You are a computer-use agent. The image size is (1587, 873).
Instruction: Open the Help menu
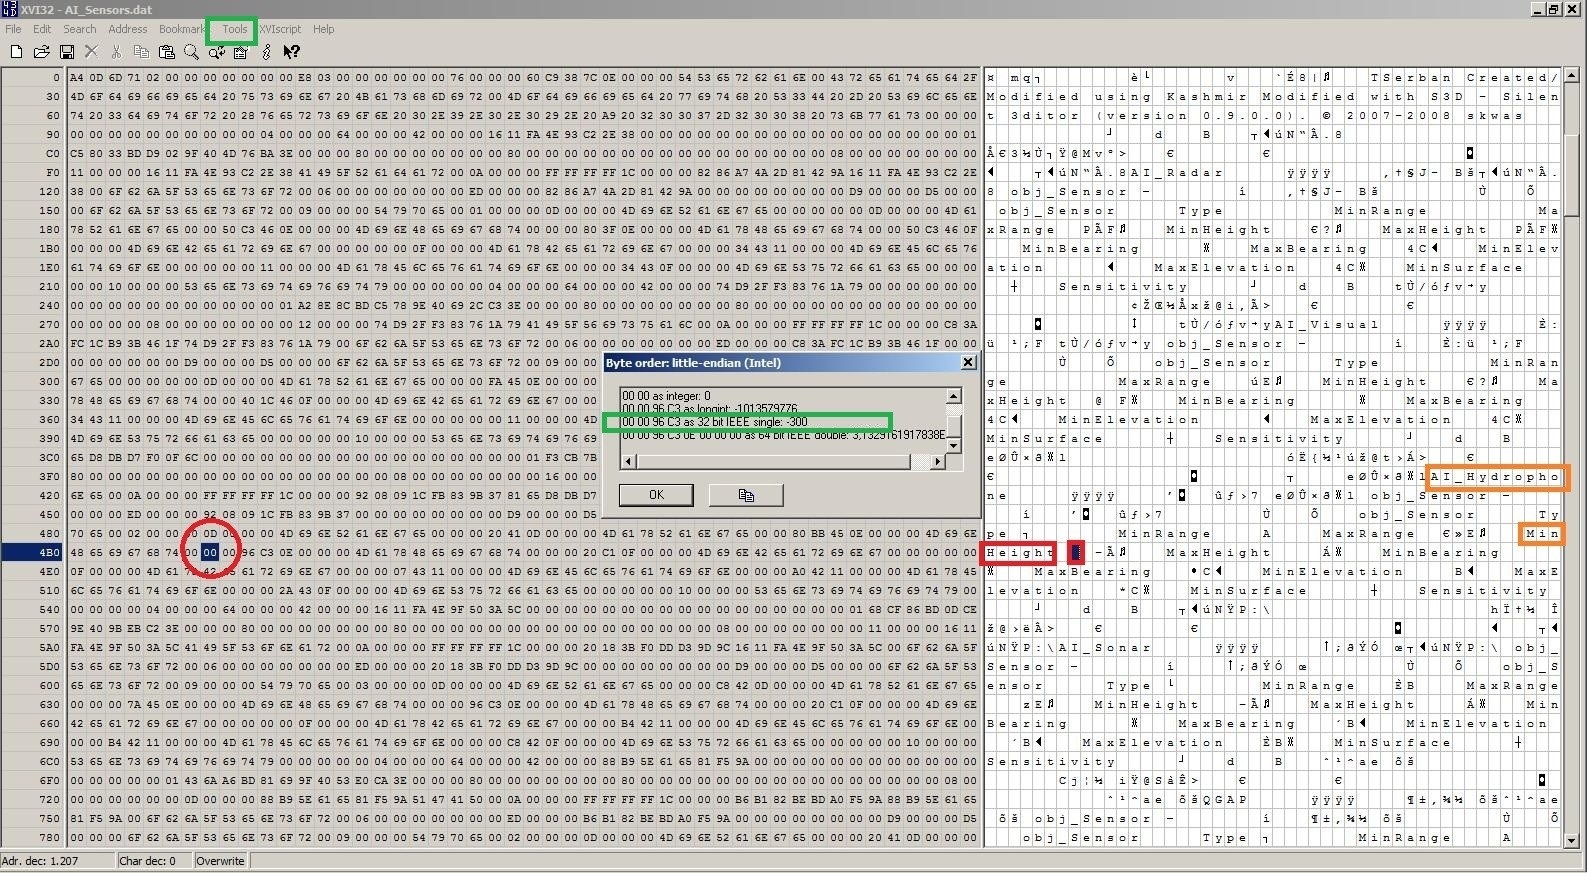point(323,29)
